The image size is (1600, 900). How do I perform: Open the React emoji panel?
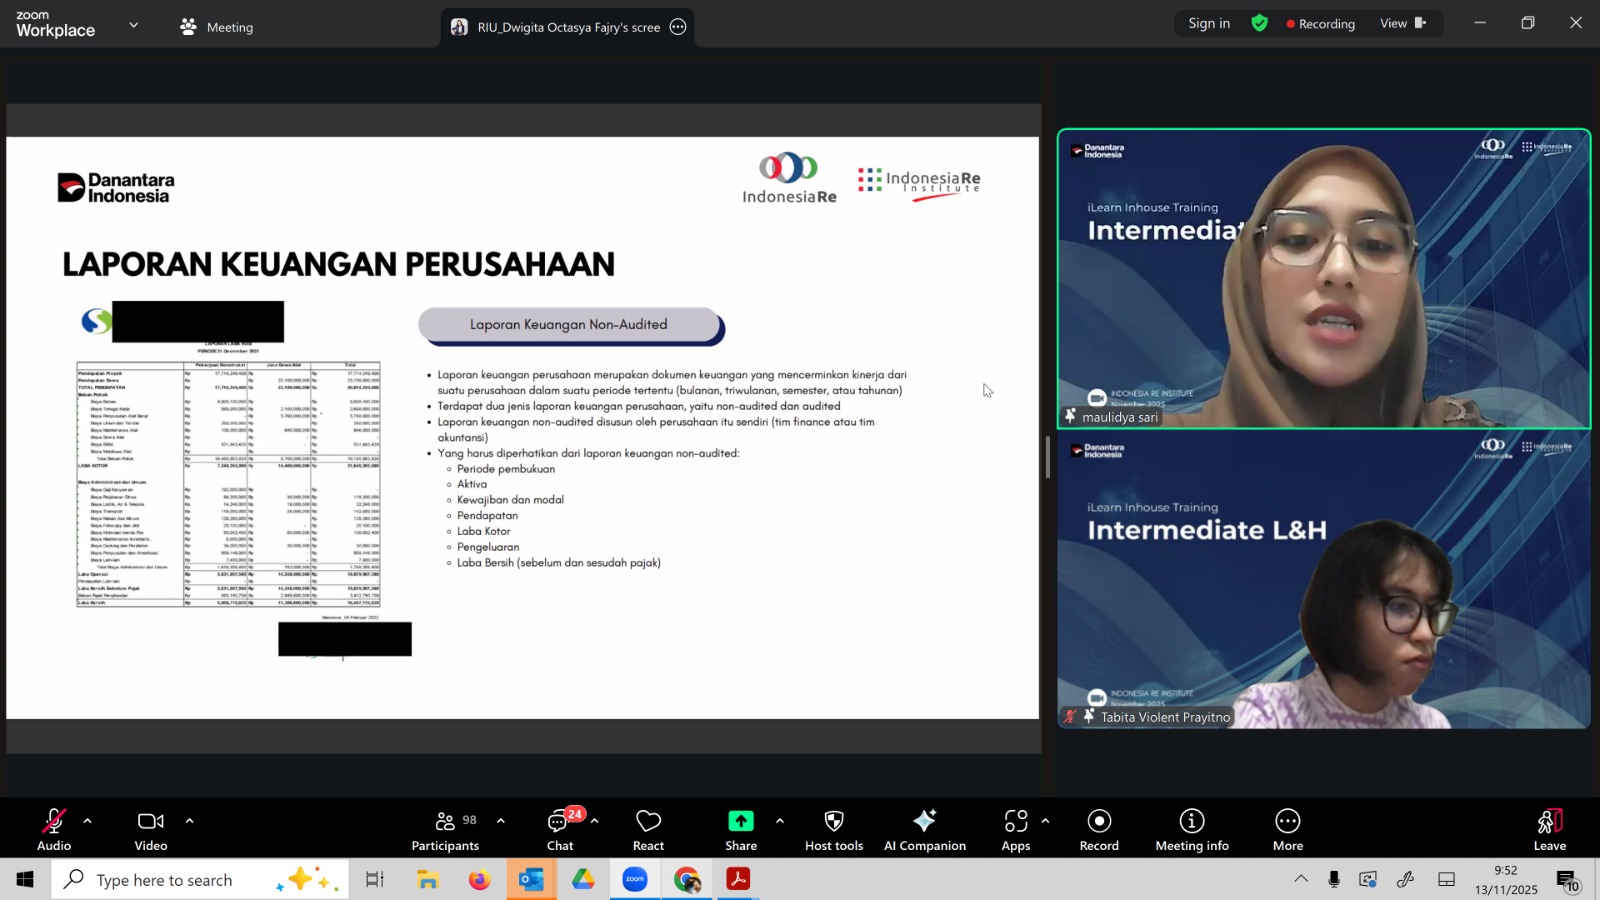[x=648, y=830]
